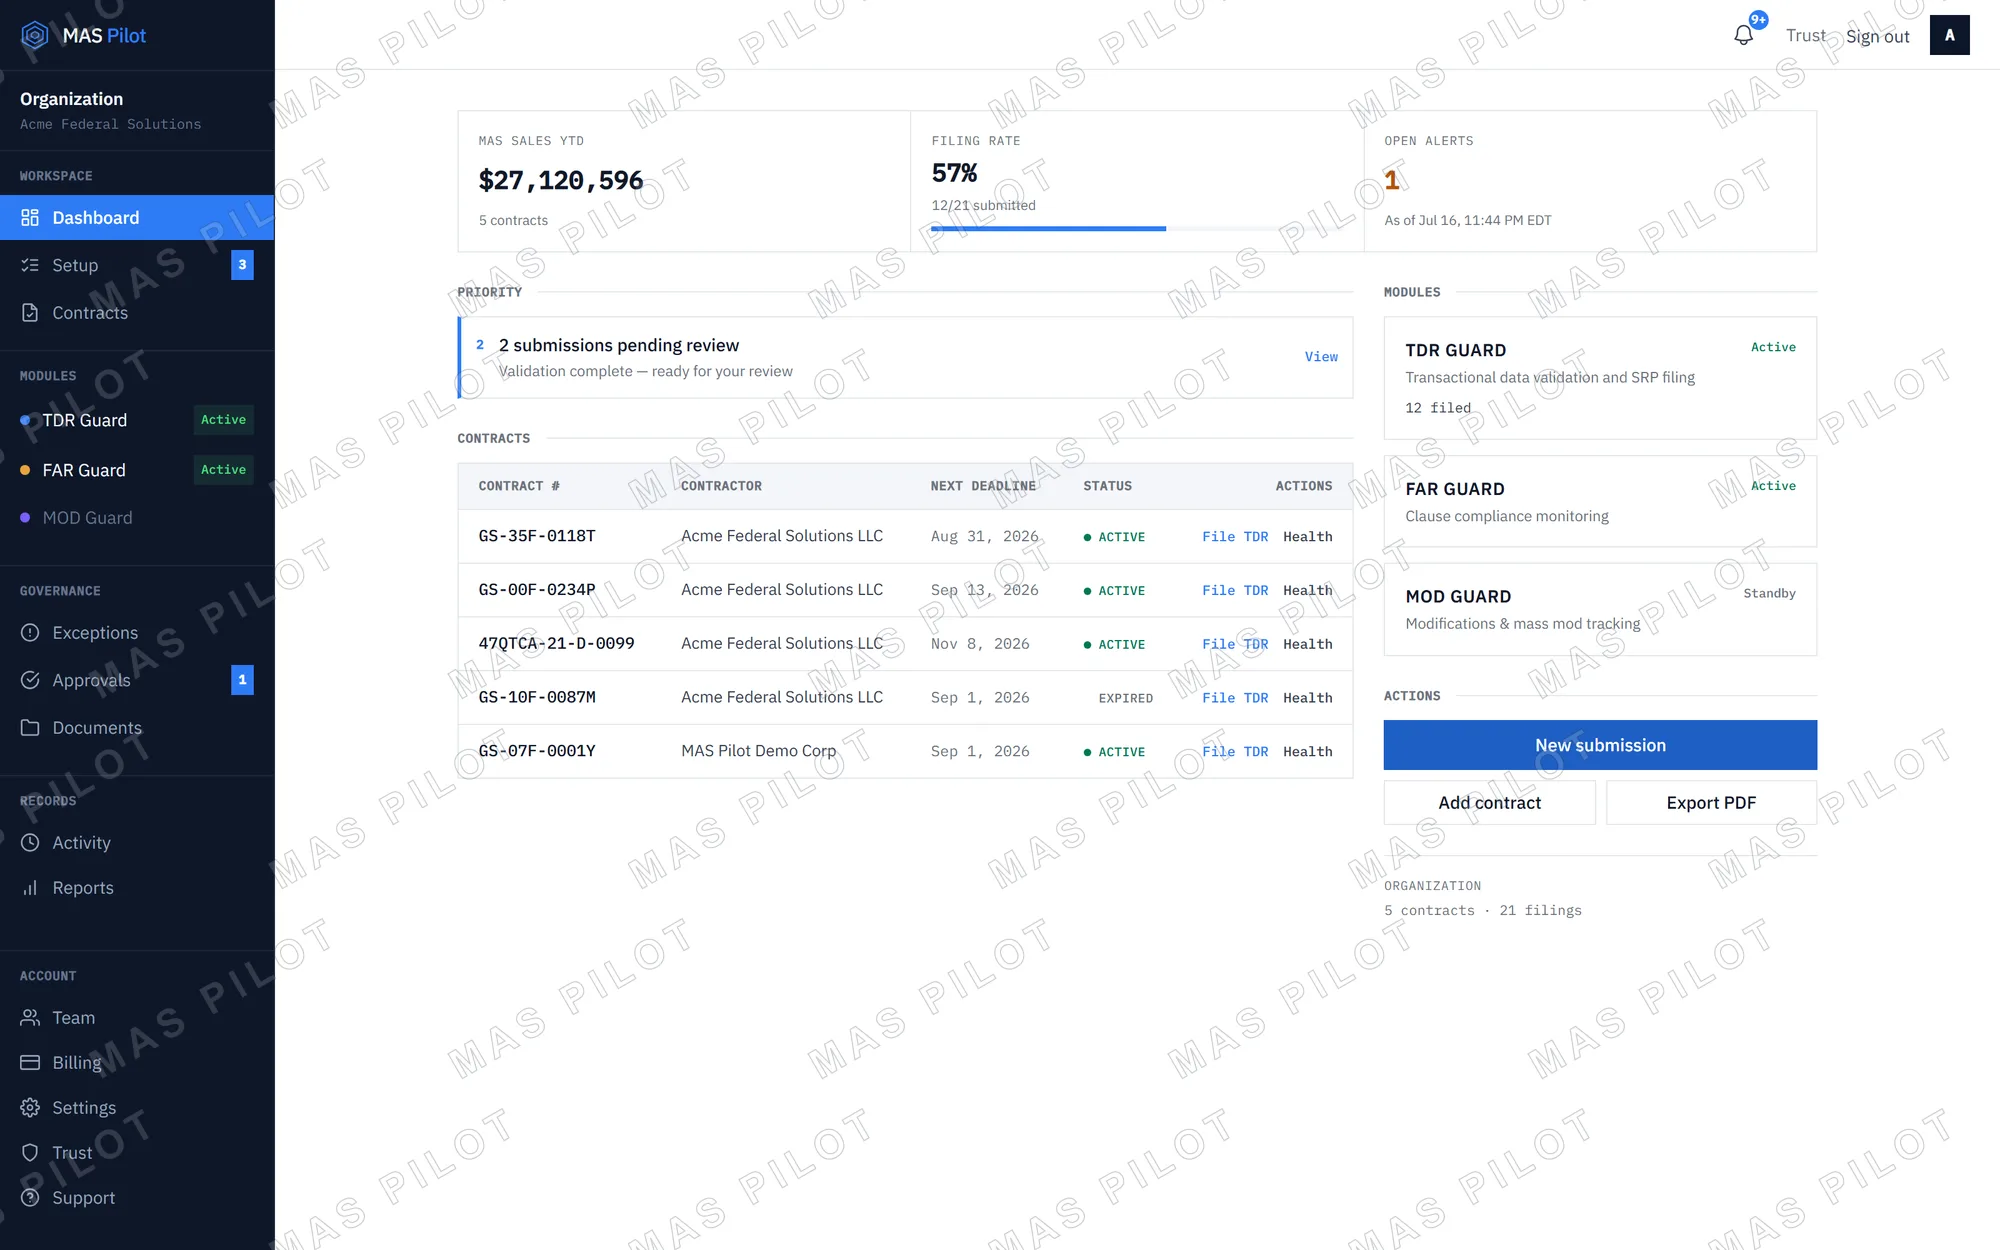
Task: Go to Contracts in the sidebar
Action: (x=137, y=313)
